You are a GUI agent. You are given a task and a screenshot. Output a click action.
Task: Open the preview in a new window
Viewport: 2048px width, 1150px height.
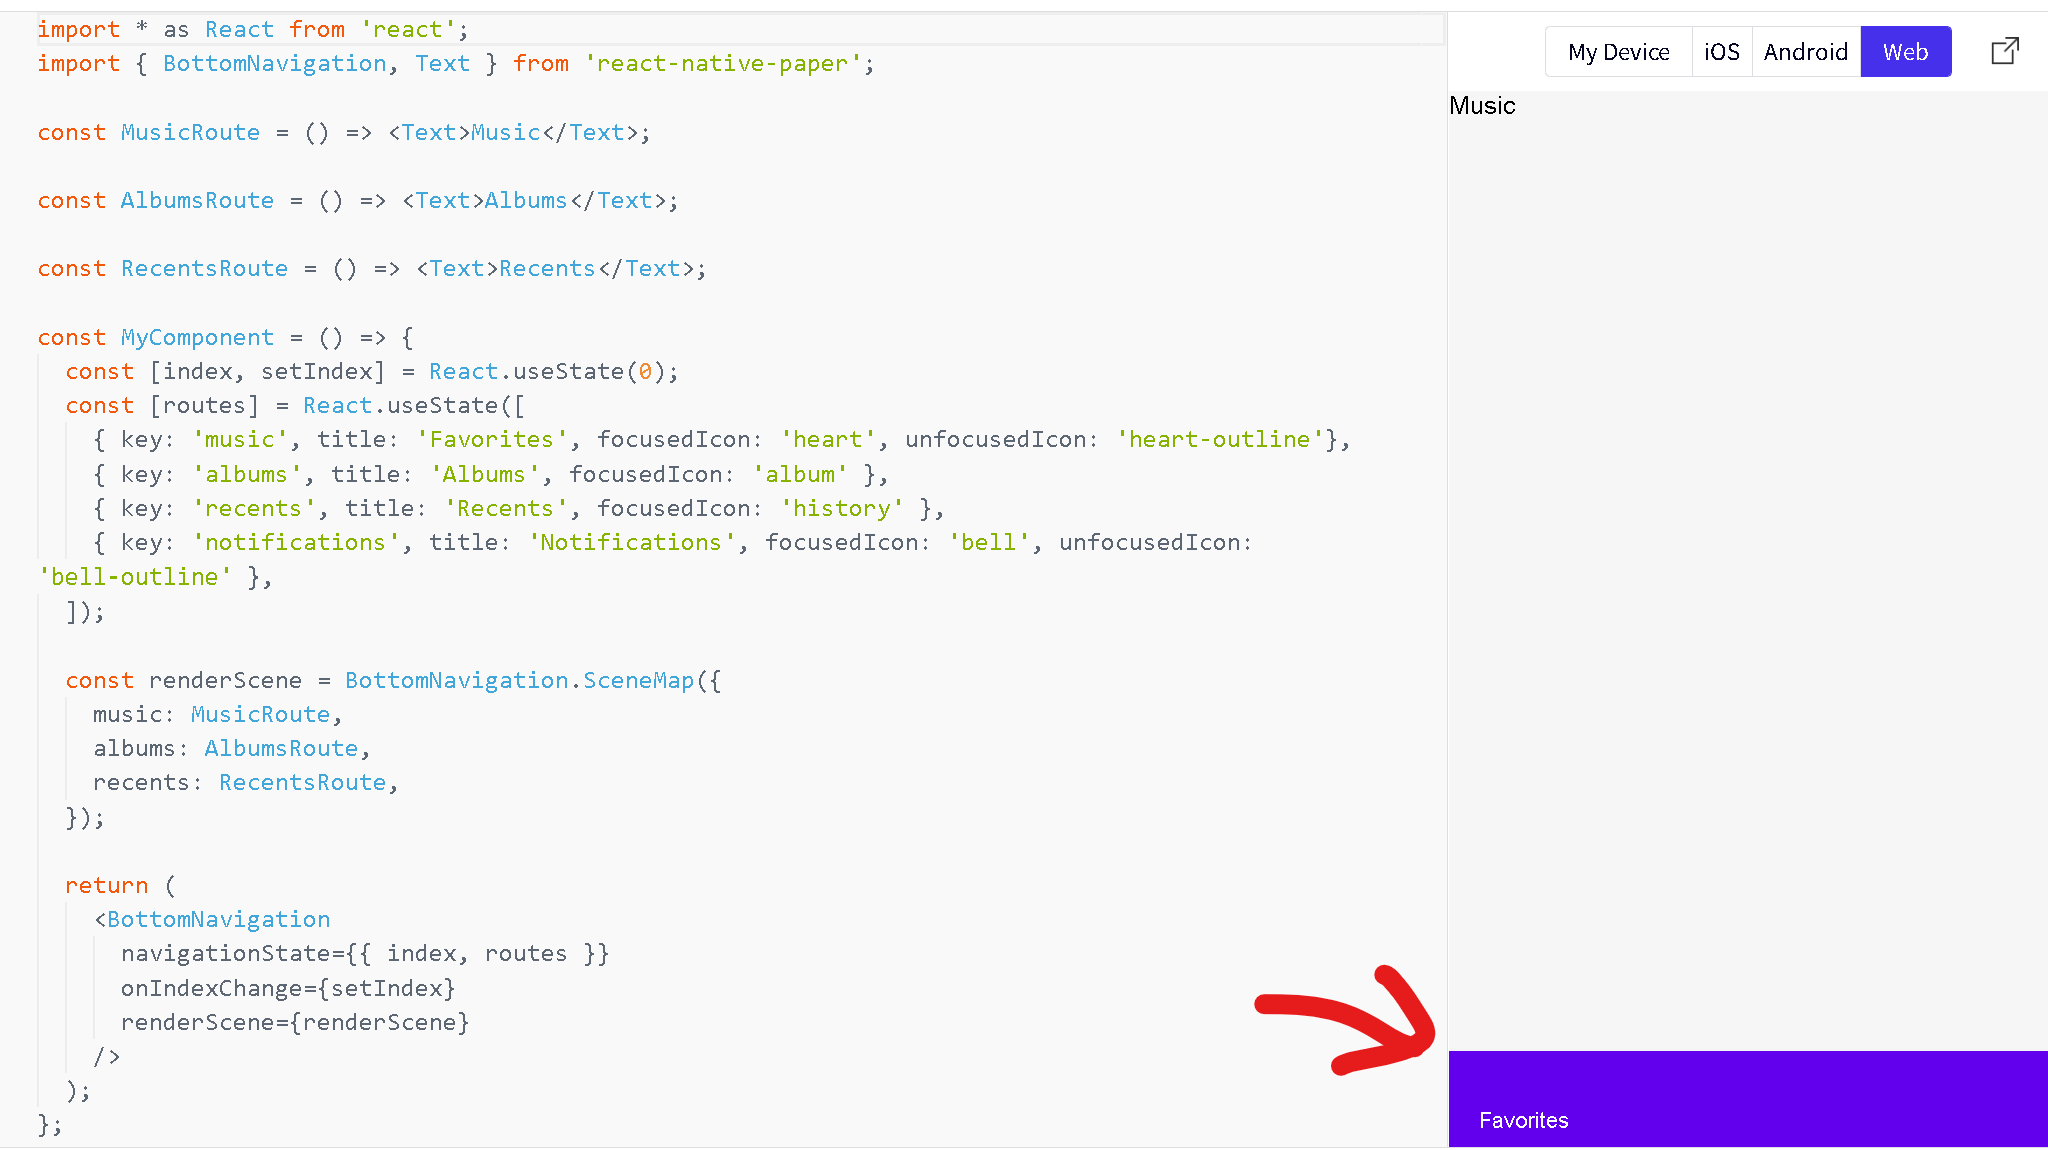tap(2004, 50)
